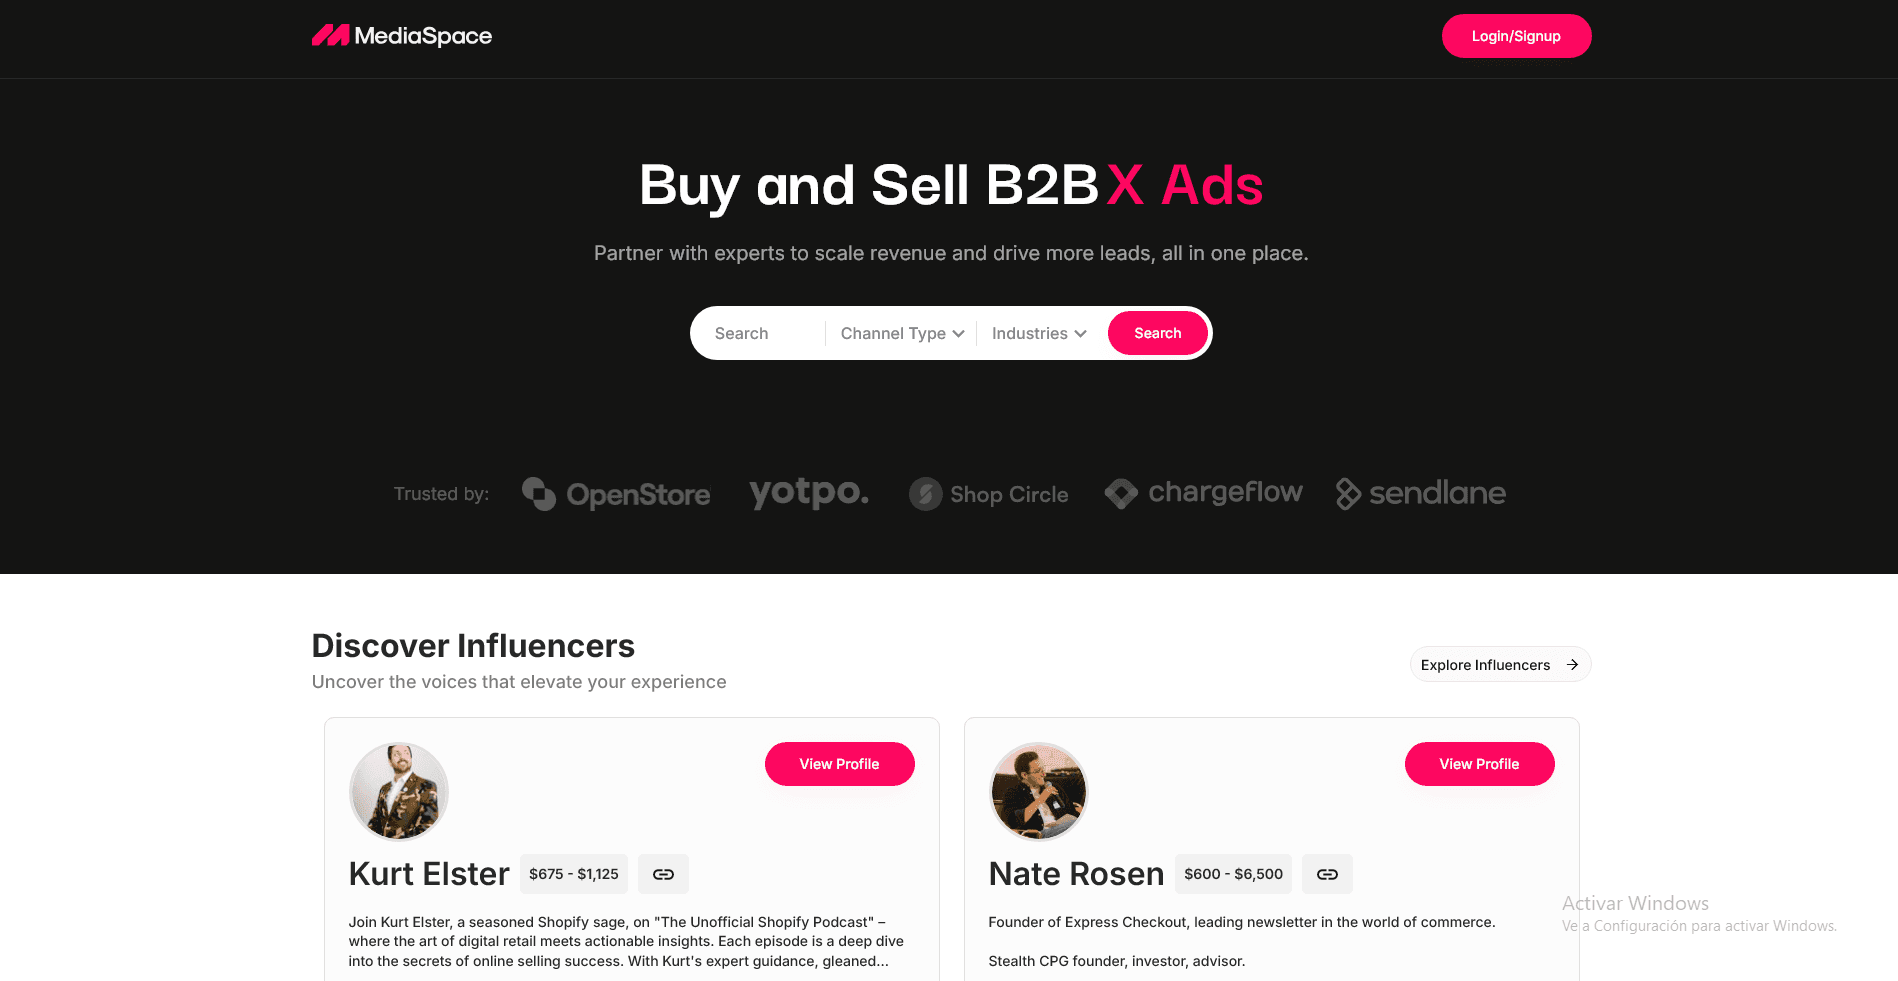Expand the Industries dropdown
This screenshot has height=981, width=1898.
[1039, 334]
